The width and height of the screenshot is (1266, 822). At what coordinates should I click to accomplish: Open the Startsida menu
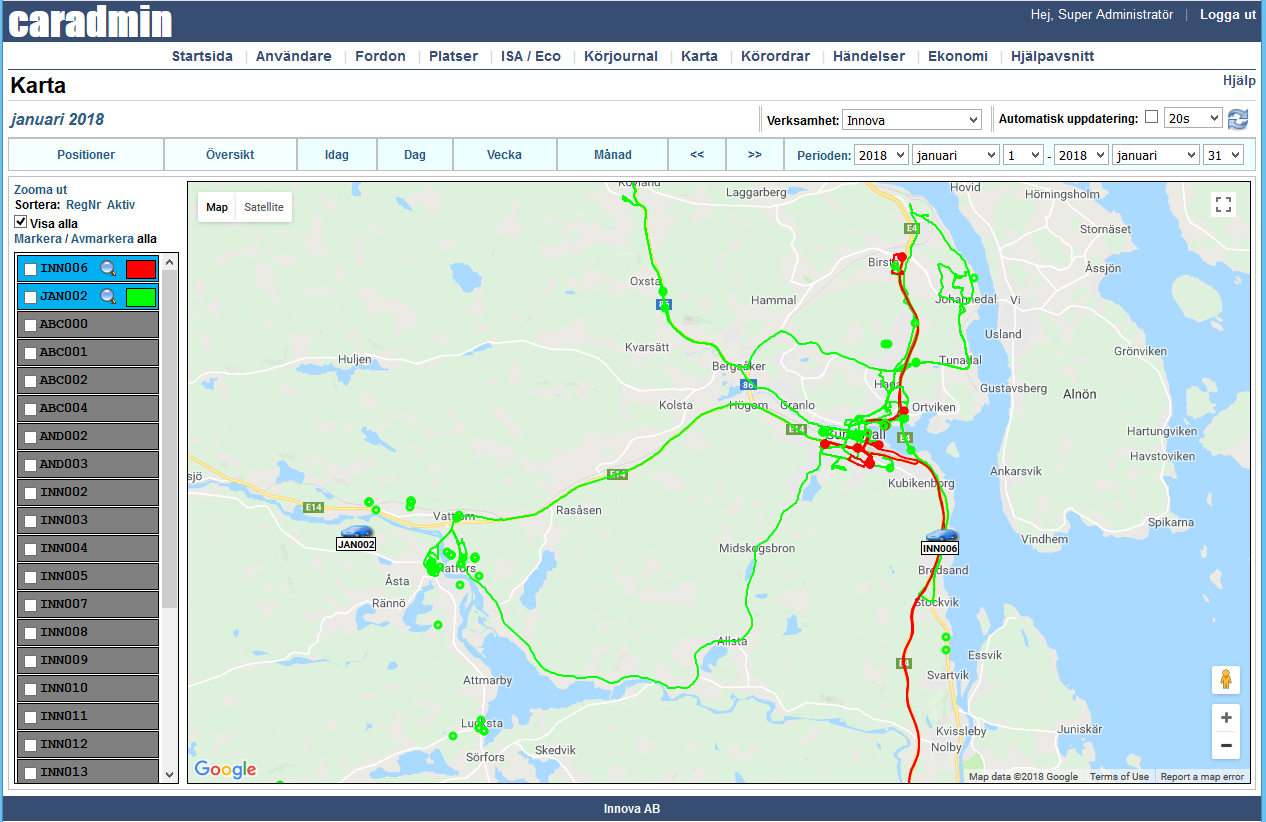tap(202, 56)
